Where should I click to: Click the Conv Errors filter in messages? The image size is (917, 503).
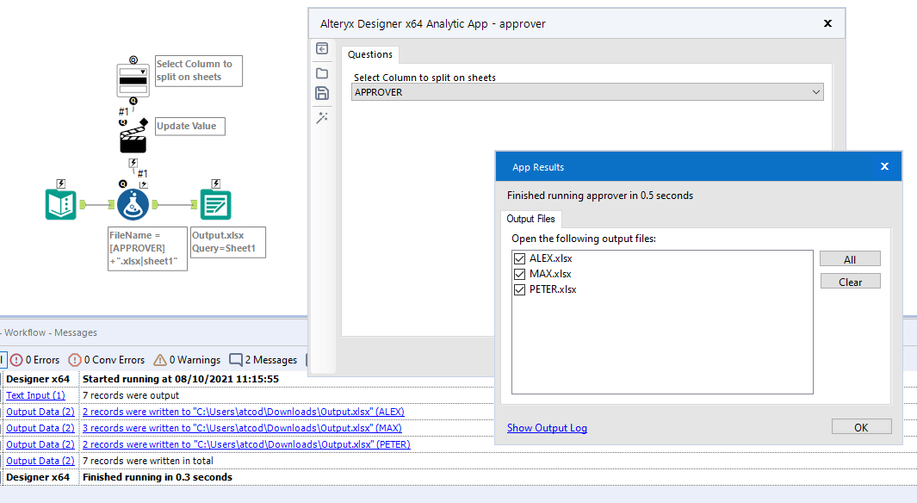tap(106, 360)
